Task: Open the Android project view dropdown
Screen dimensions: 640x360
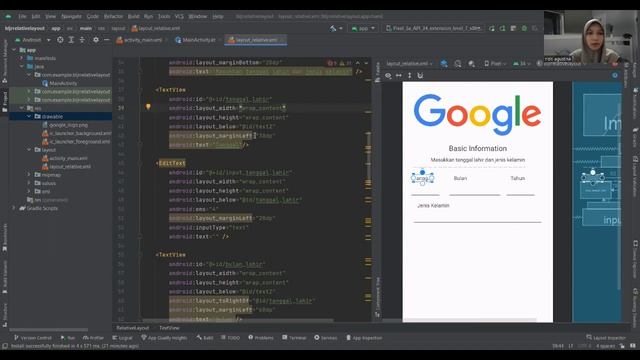Action: pos(32,40)
